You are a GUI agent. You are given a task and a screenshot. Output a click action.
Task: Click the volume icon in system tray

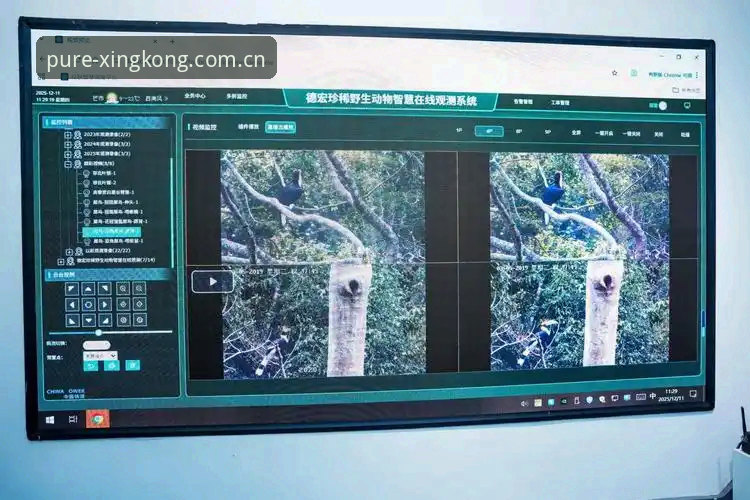(x=524, y=403)
